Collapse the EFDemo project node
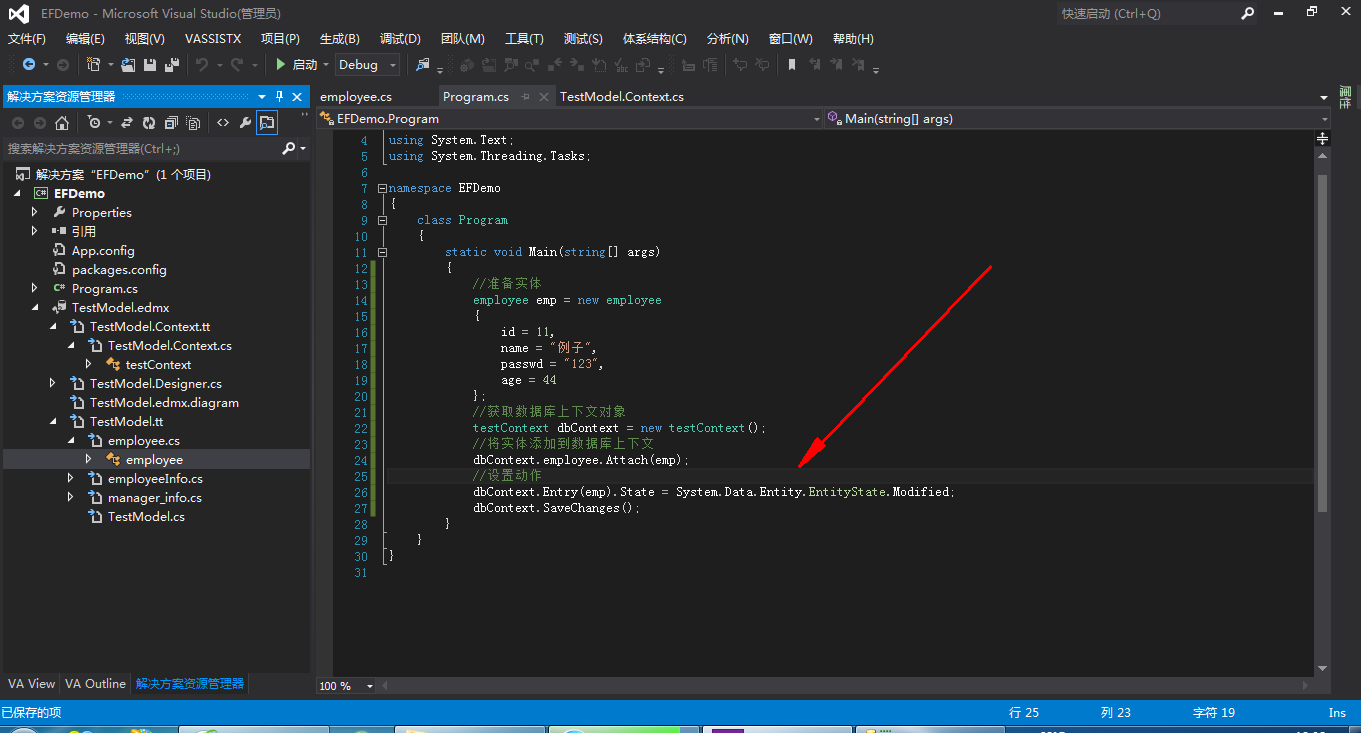This screenshot has height=733, width=1361. click(18, 193)
